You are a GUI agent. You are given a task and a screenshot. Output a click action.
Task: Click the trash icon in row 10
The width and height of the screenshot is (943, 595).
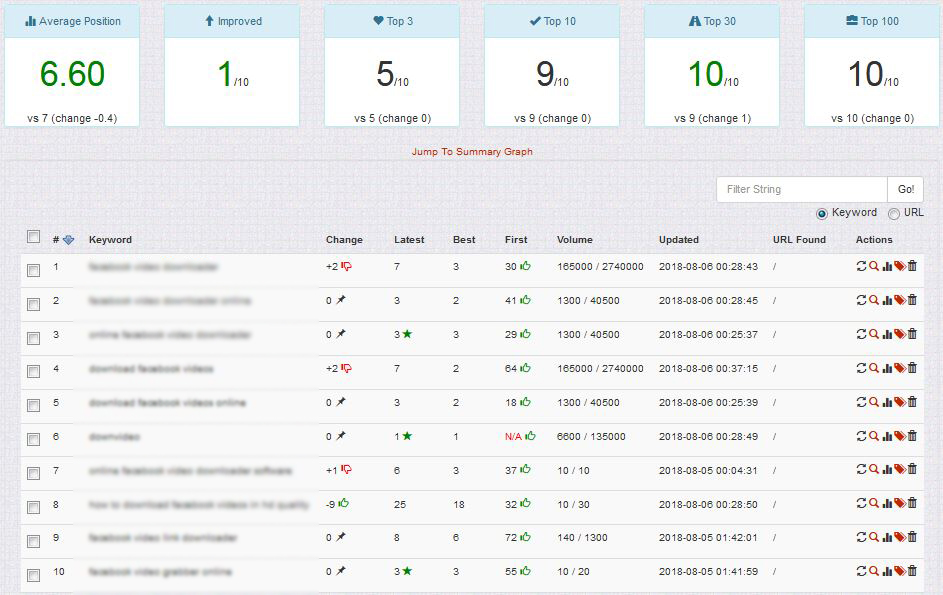pos(912,572)
